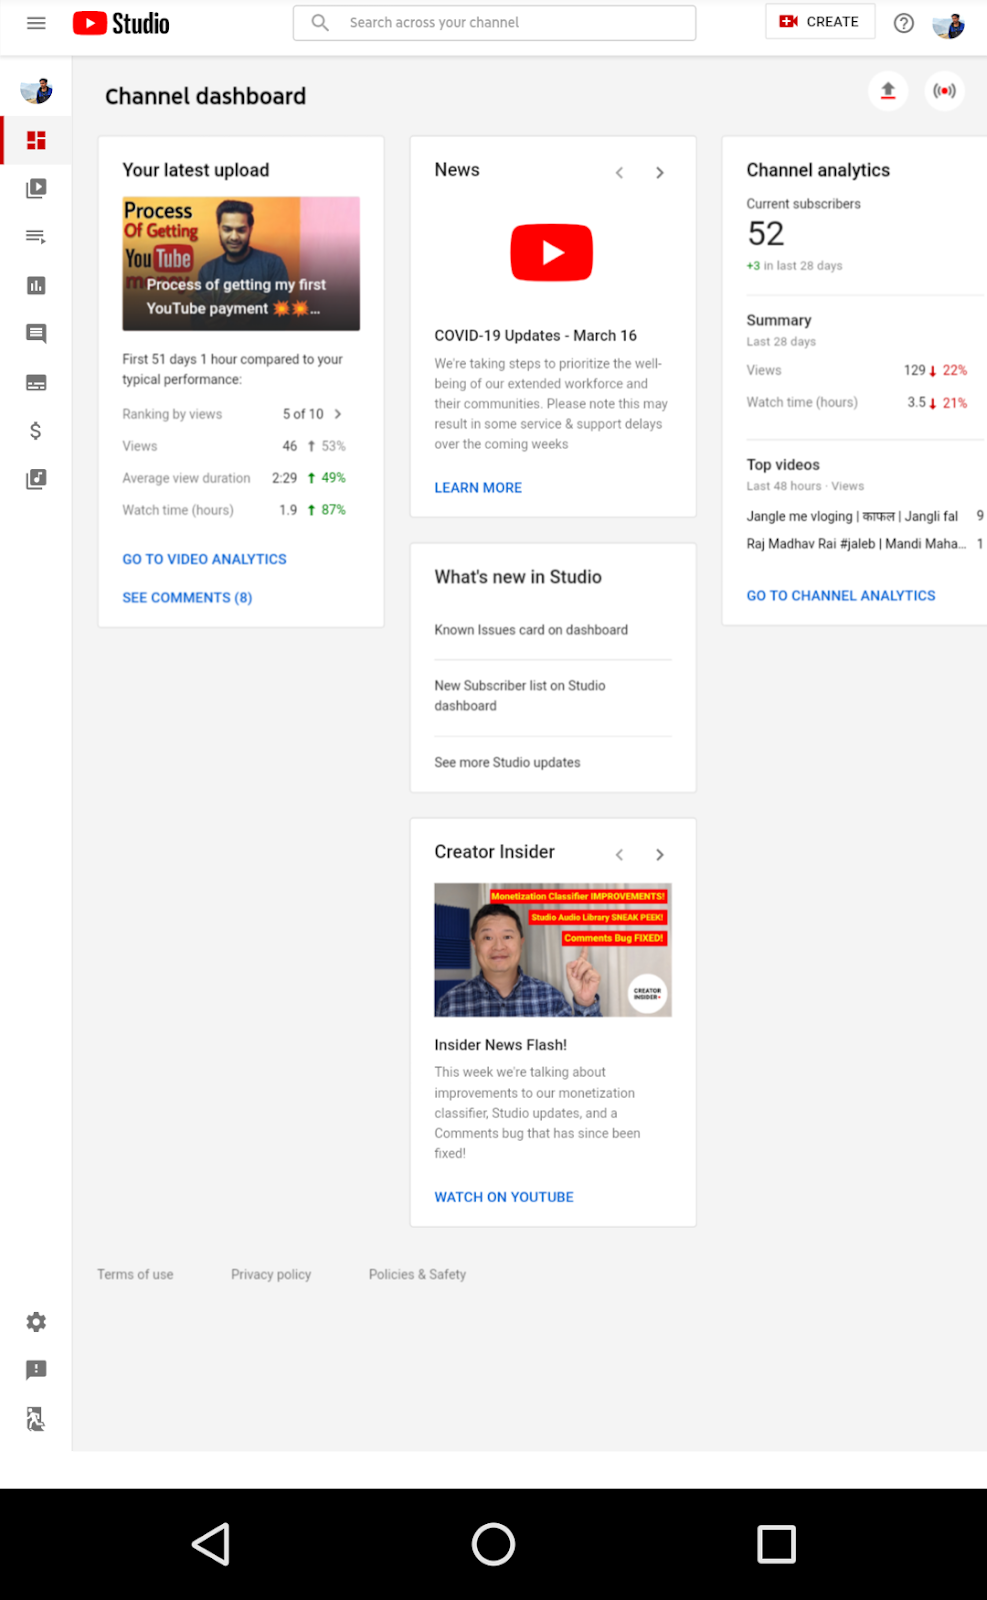
Task: Tap the Android home button
Action: [x=493, y=1544]
